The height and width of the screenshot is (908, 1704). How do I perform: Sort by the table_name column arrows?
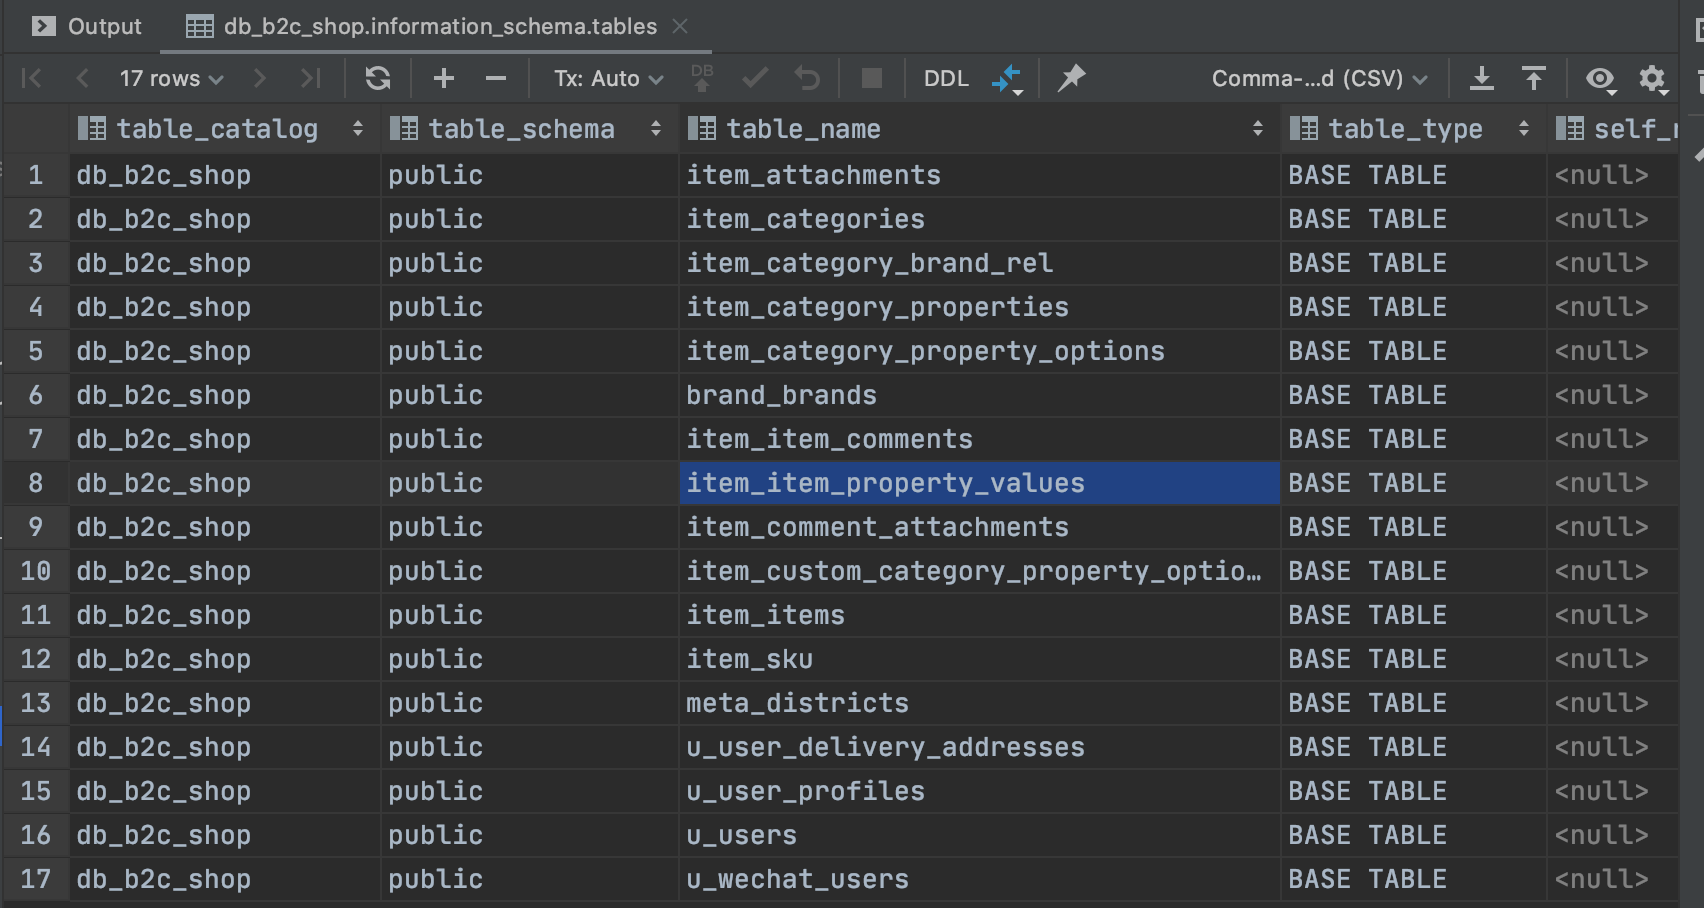pyautogui.click(x=1258, y=129)
